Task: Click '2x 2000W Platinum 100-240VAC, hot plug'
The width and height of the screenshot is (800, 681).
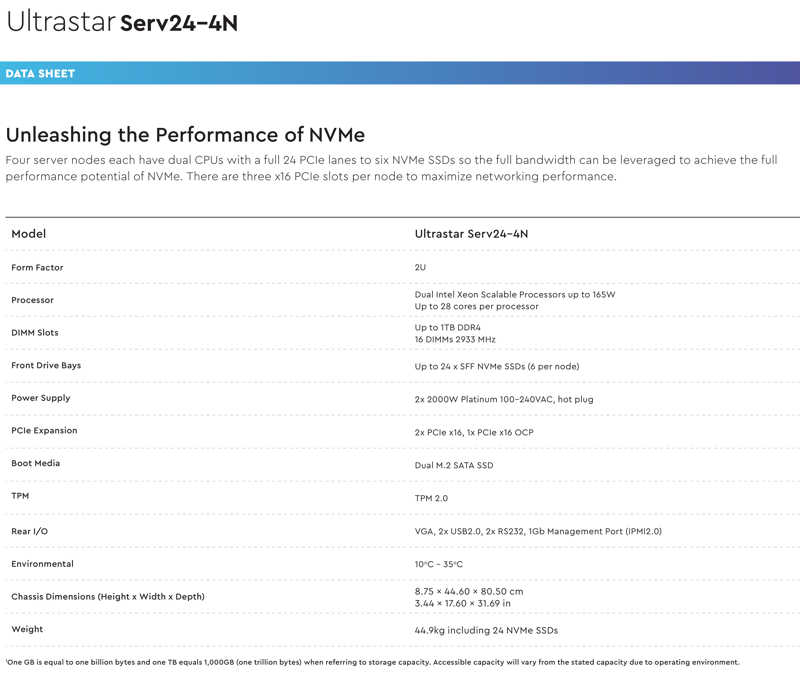Action: (x=504, y=399)
